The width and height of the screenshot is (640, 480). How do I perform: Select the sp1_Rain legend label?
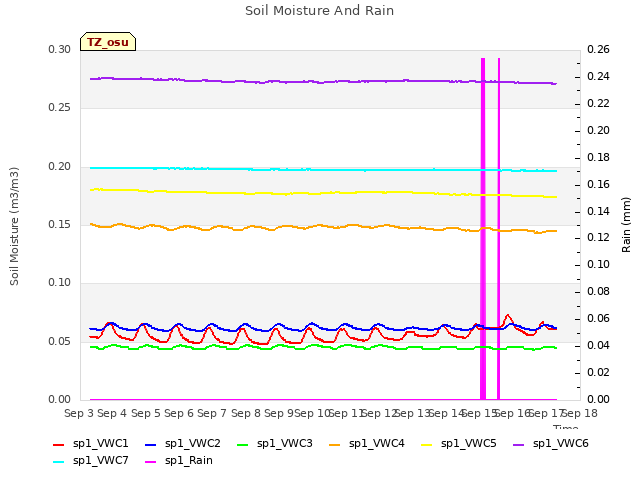pyautogui.click(x=189, y=461)
